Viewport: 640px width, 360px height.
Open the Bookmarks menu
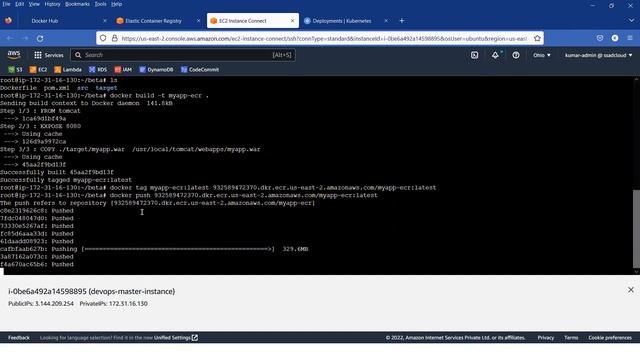coord(77,4)
